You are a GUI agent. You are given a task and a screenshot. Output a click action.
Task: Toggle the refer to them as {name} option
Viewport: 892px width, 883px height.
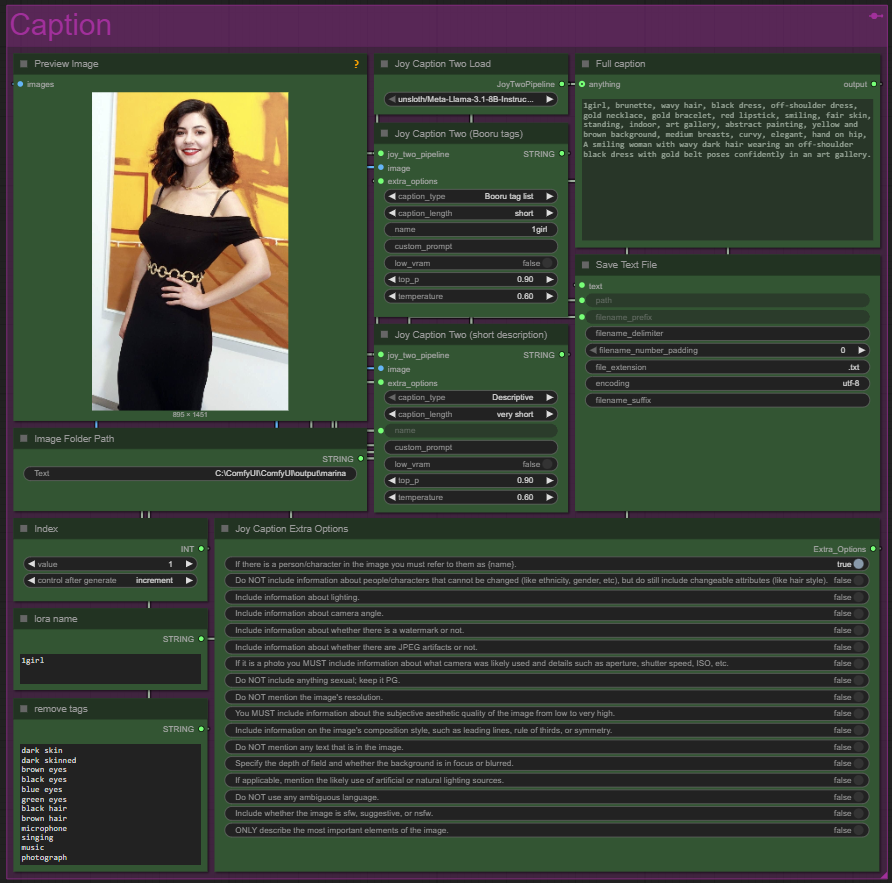coord(547,564)
